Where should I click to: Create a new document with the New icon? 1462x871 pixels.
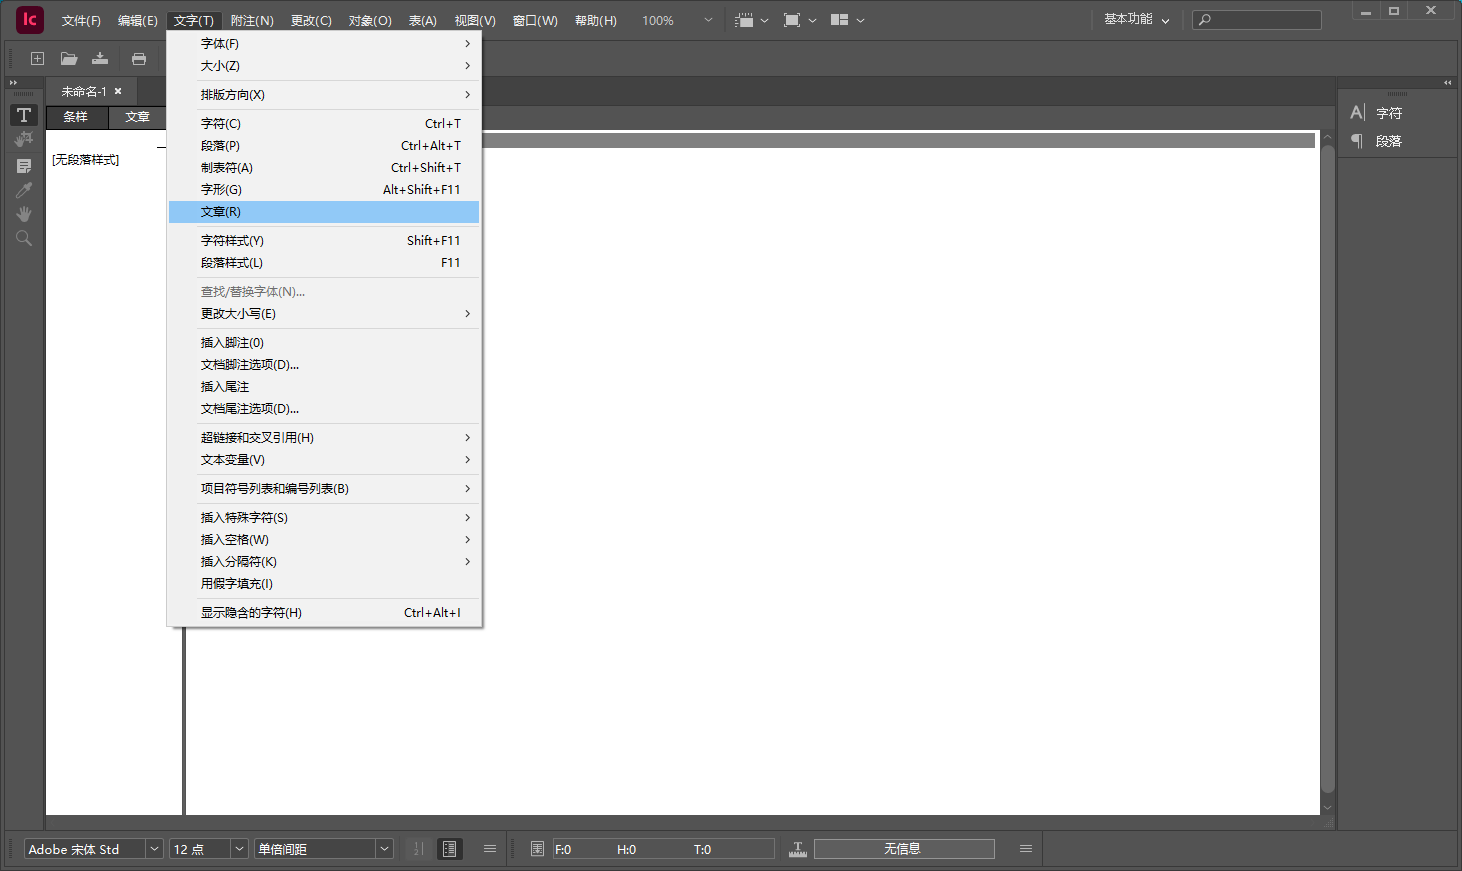37,58
